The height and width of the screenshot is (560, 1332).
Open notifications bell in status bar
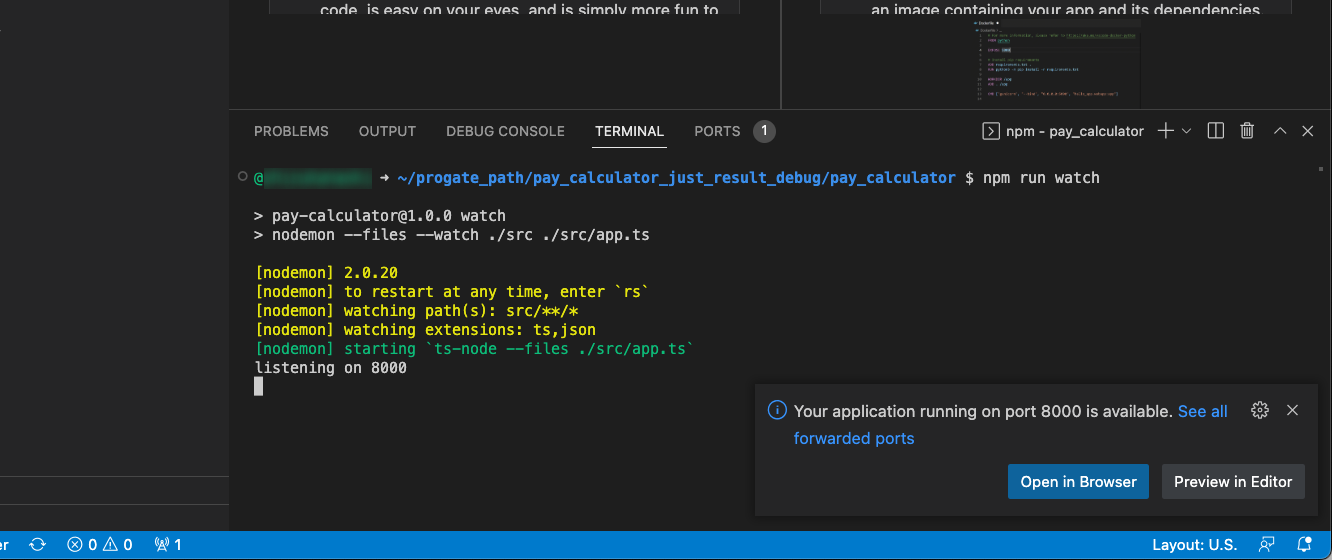pyautogui.click(x=1304, y=545)
